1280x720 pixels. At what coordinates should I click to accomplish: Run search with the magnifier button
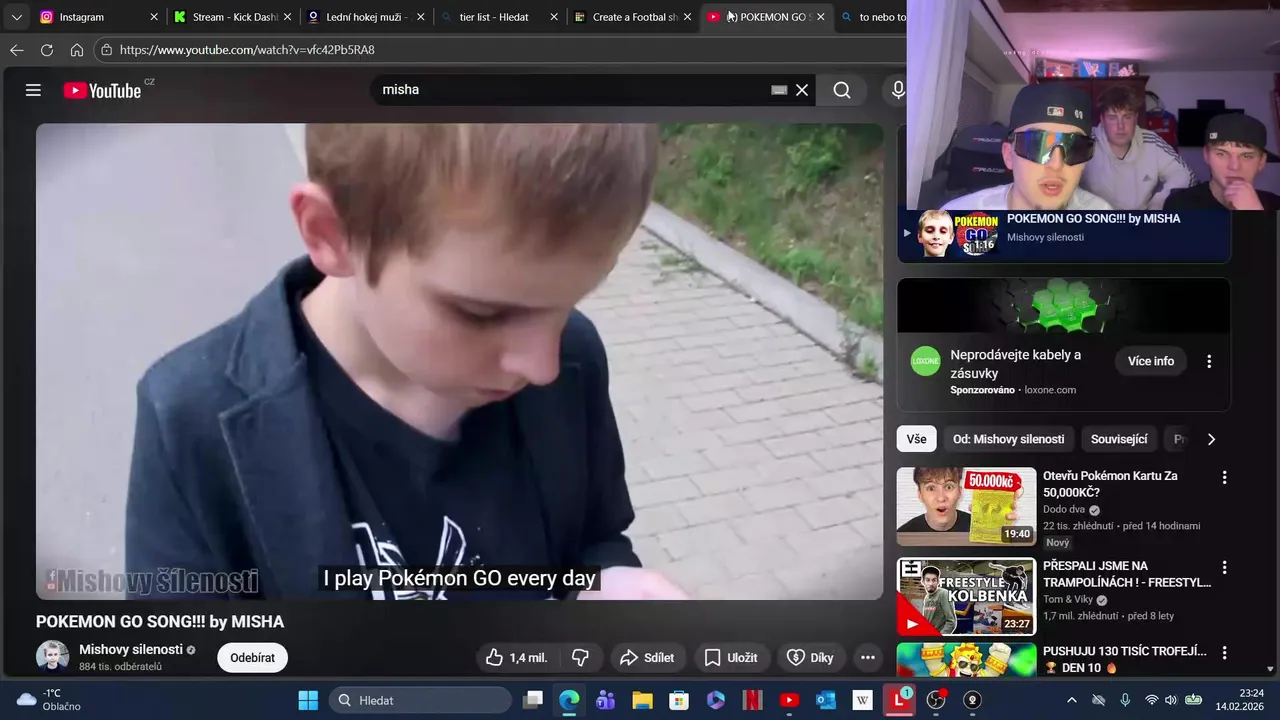point(842,90)
